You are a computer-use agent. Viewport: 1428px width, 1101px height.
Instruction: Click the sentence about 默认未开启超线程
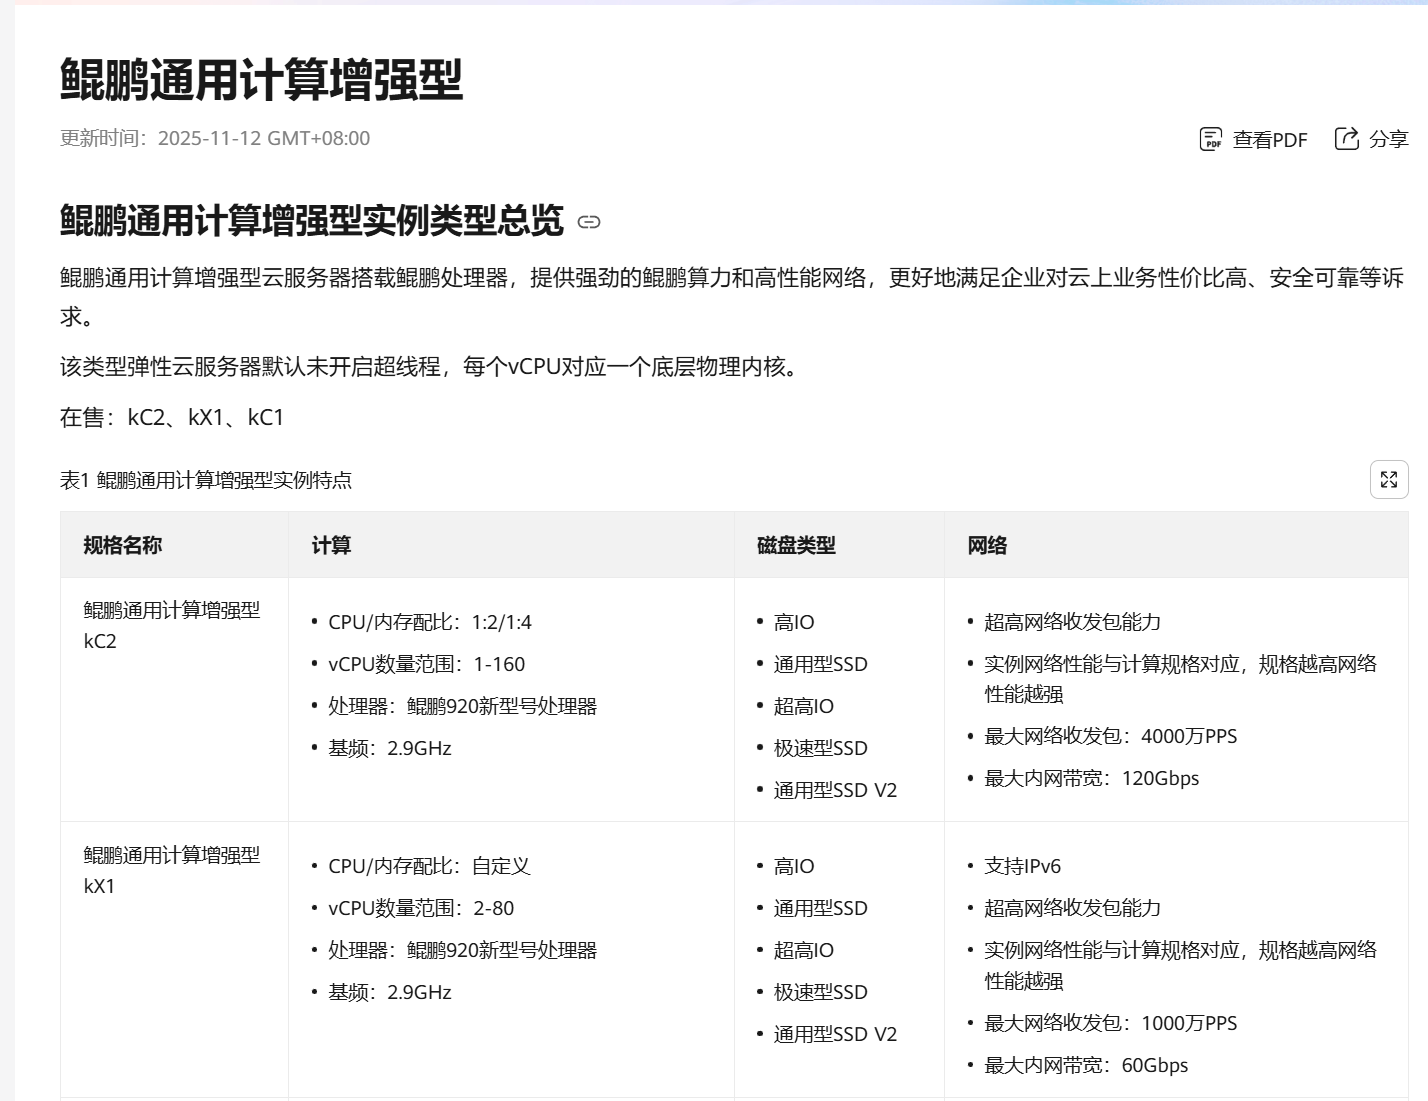pos(432,367)
